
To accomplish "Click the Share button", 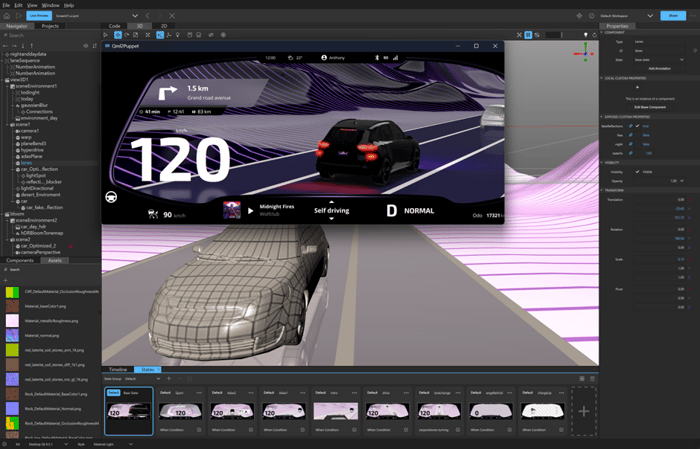I will (x=672, y=15).
